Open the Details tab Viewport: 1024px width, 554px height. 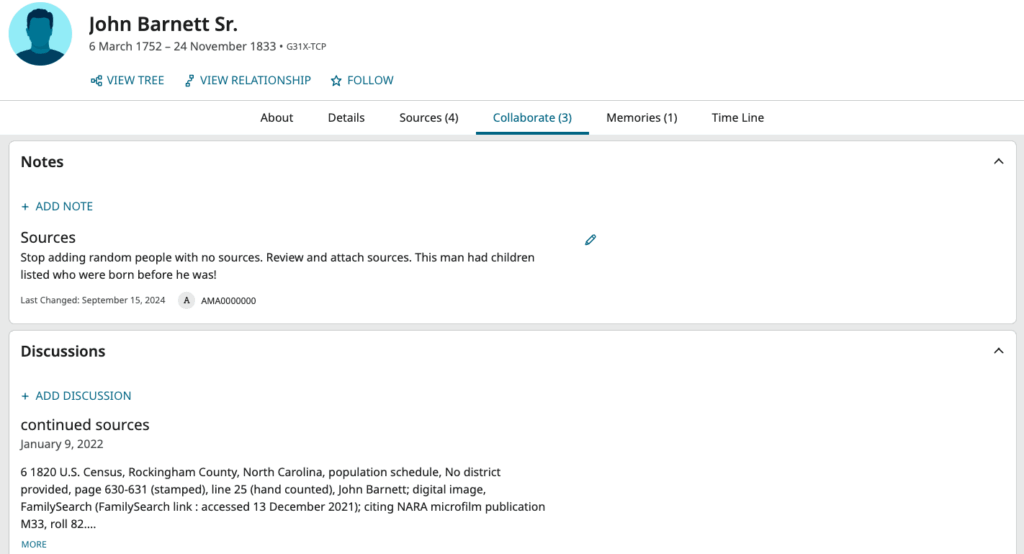(346, 118)
